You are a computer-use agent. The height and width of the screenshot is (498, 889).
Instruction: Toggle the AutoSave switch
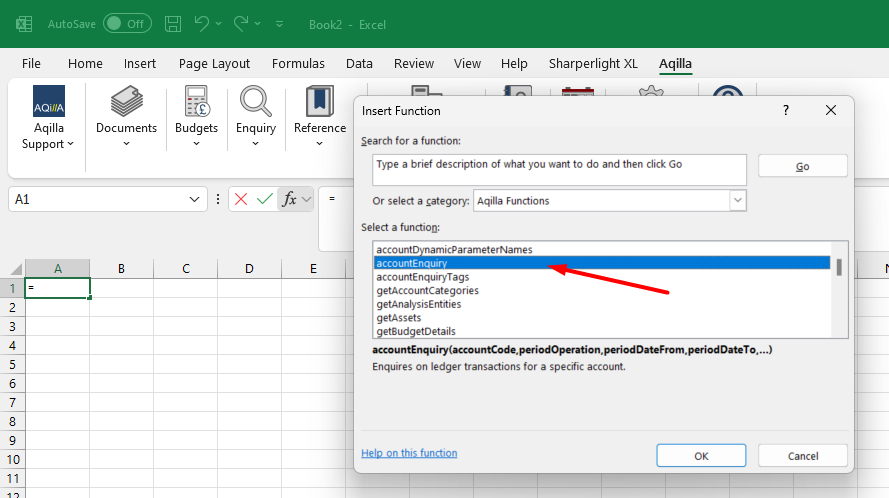(x=127, y=23)
